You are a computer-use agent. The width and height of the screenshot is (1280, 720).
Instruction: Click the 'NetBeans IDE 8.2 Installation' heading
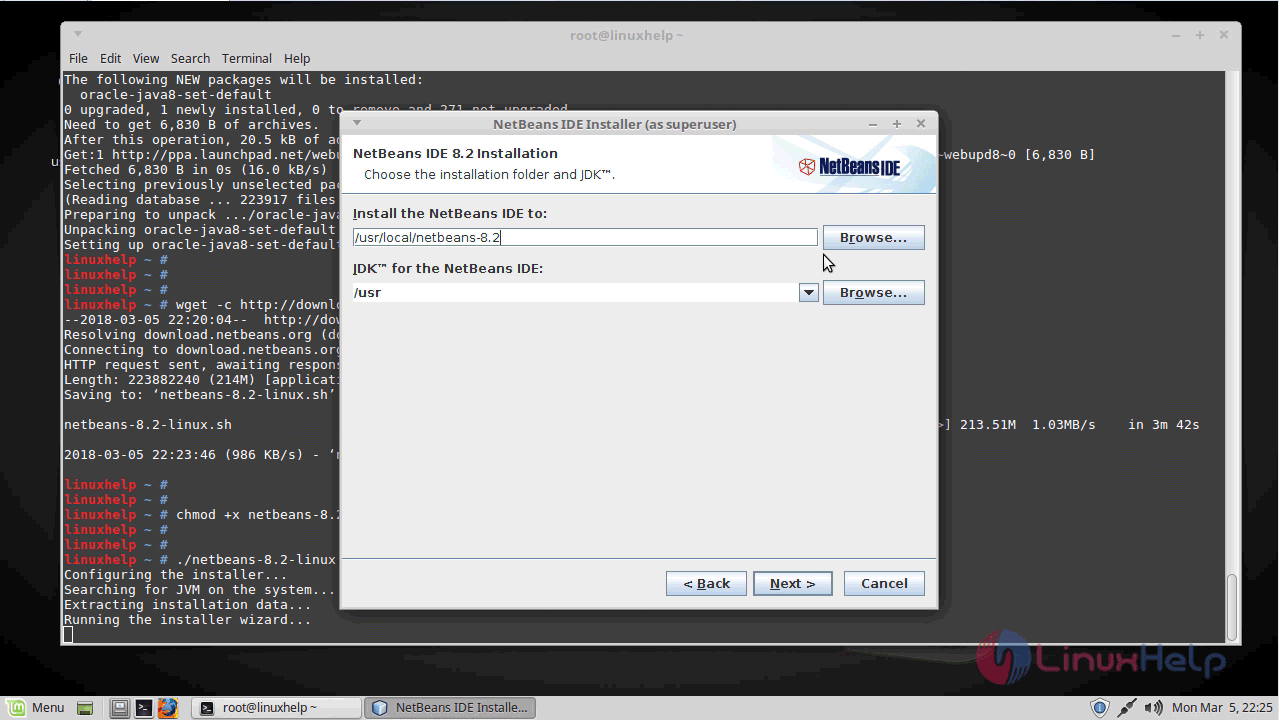[x=455, y=153]
